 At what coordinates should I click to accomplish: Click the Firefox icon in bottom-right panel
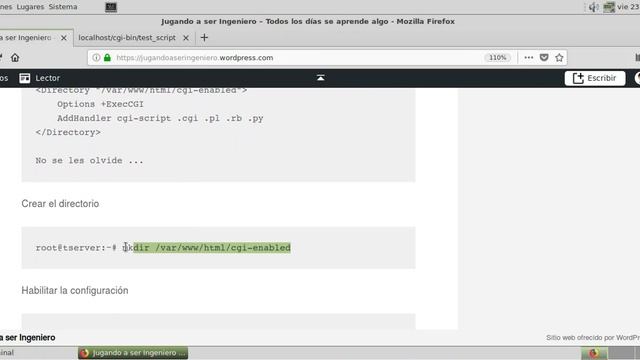click(x=594, y=353)
